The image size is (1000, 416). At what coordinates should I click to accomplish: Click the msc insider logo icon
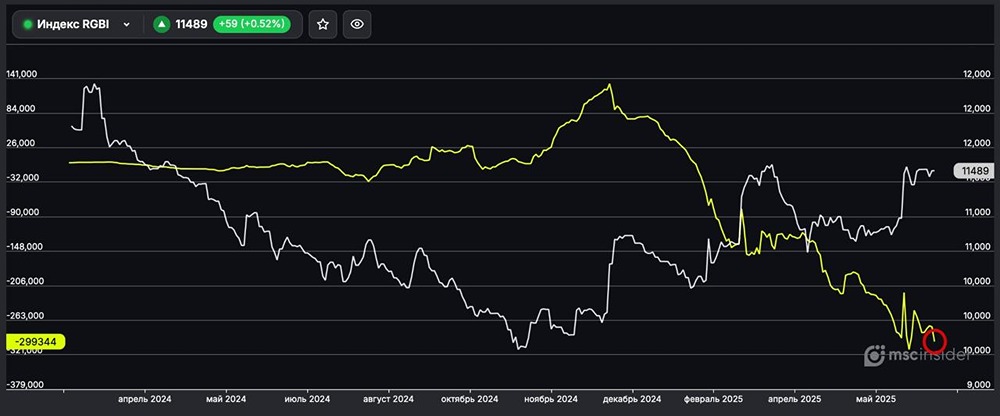click(x=873, y=354)
